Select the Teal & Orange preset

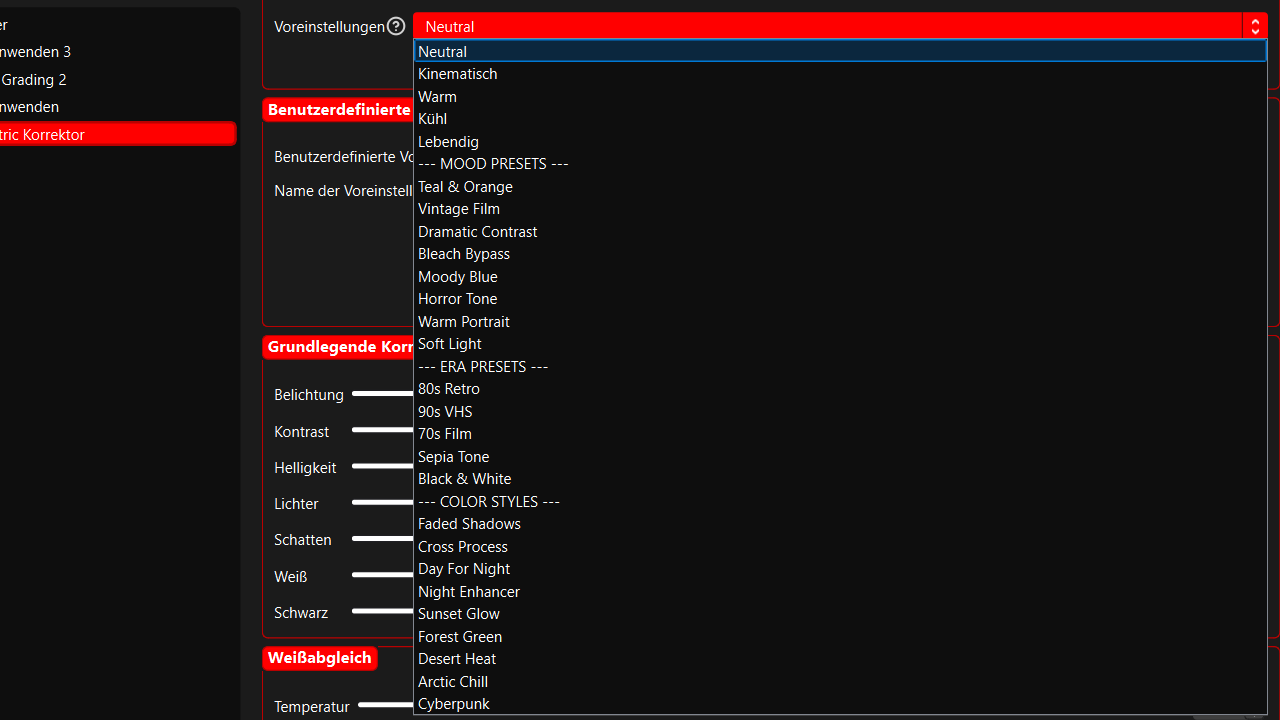pos(465,187)
